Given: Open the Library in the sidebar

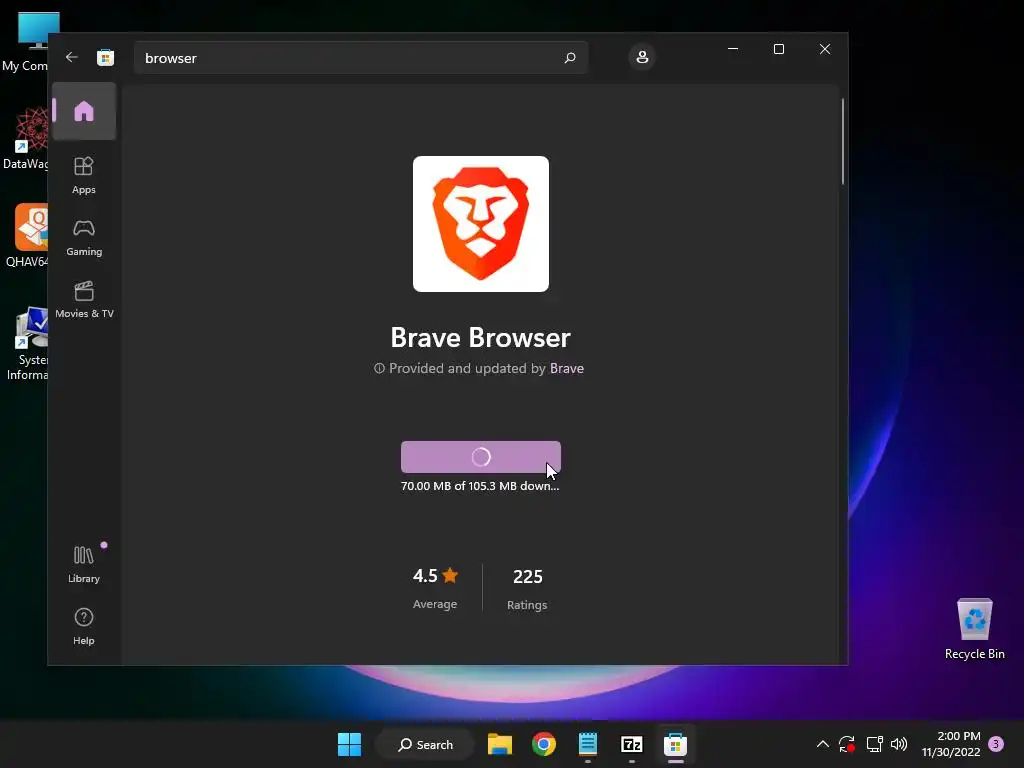Looking at the screenshot, I should [84, 564].
